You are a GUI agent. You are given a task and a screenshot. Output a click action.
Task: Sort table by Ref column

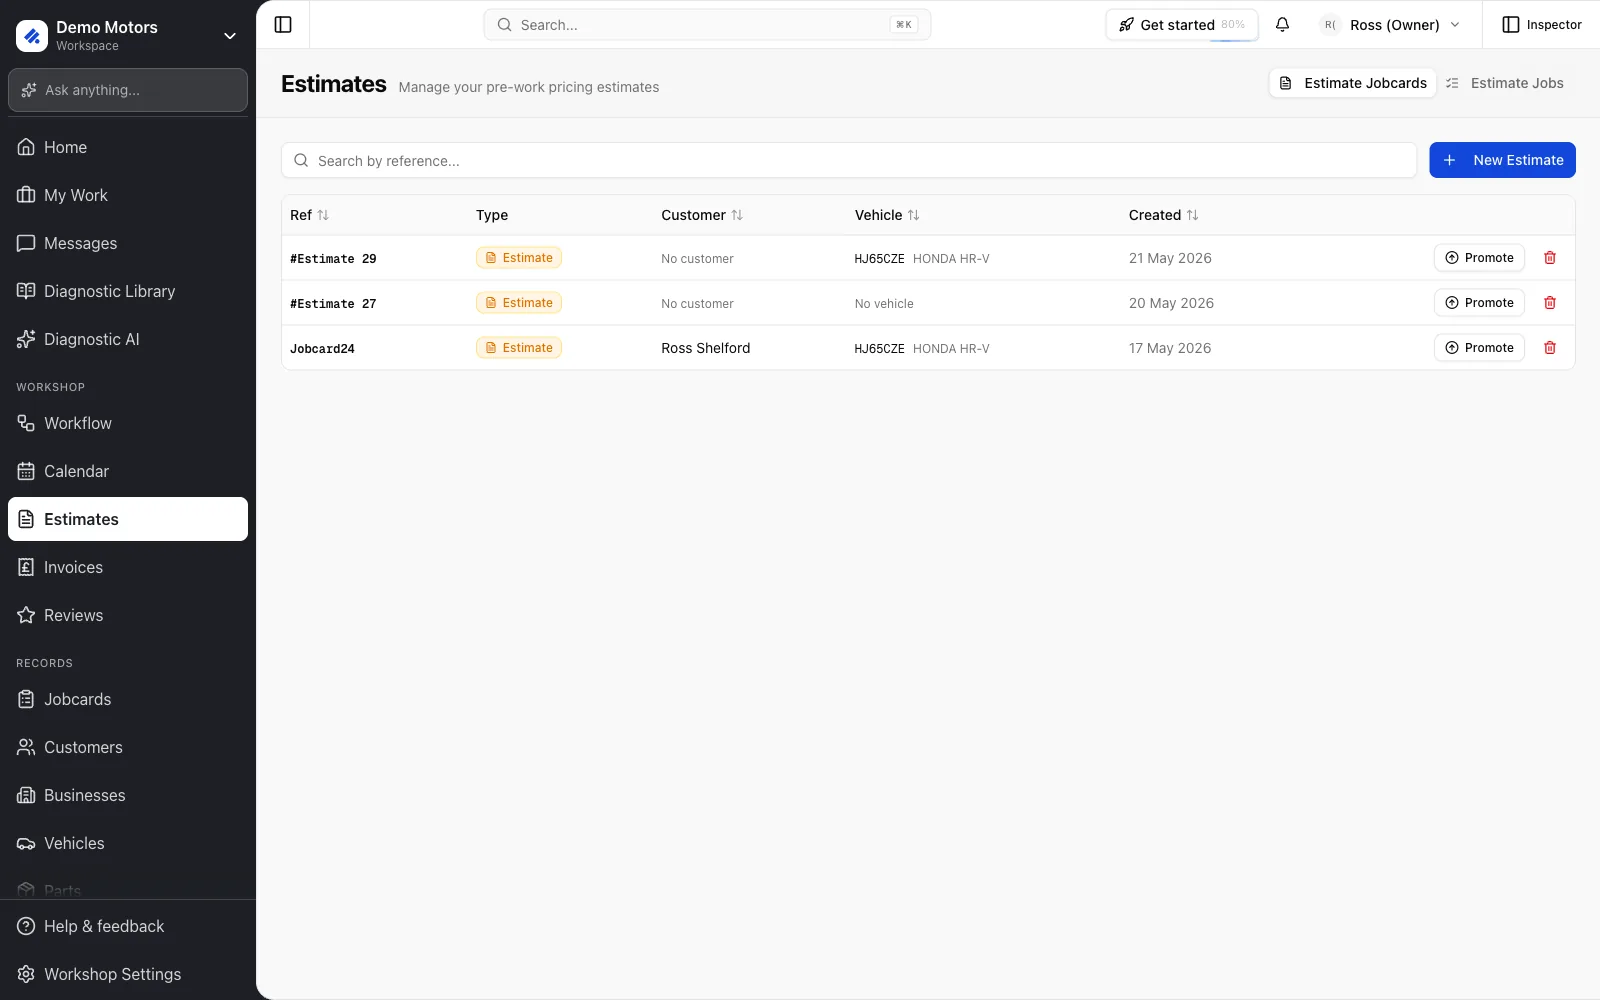(309, 215)
